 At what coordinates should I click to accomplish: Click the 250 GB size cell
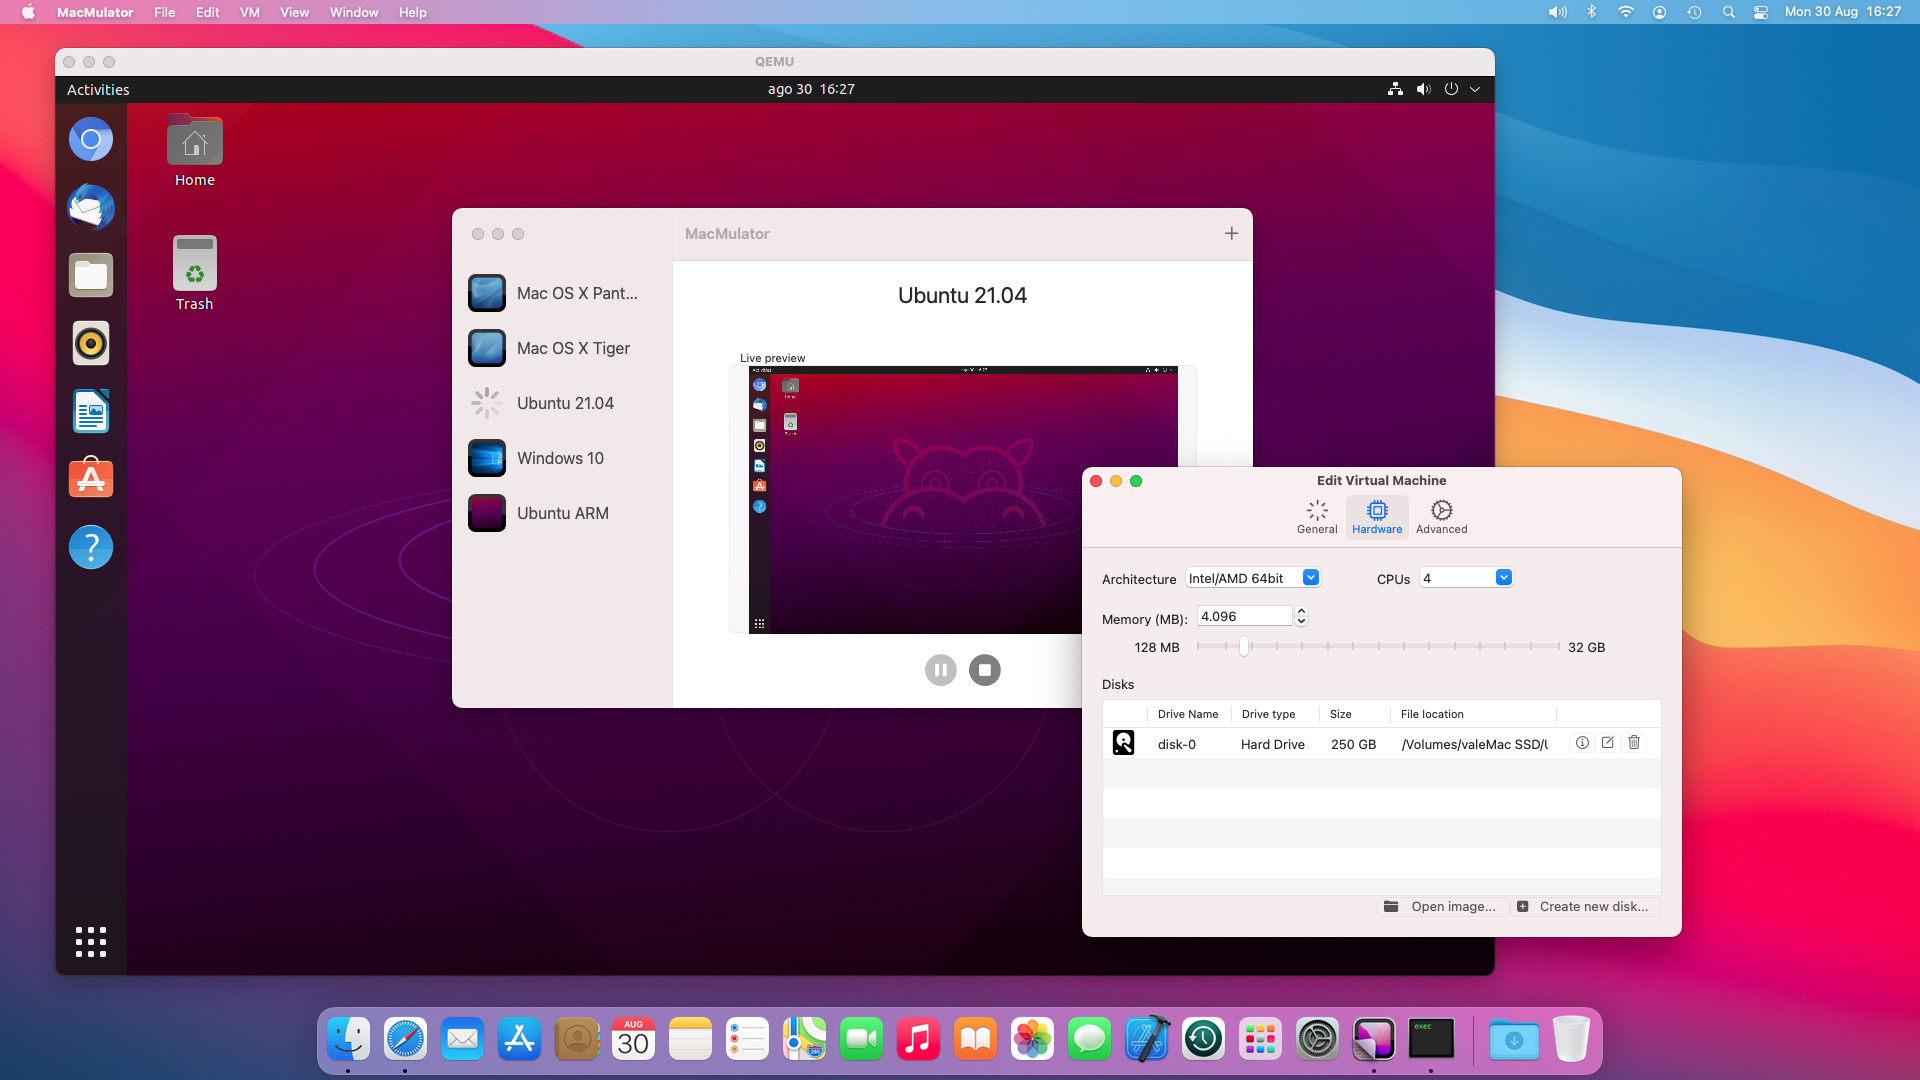coord(1353,744)
